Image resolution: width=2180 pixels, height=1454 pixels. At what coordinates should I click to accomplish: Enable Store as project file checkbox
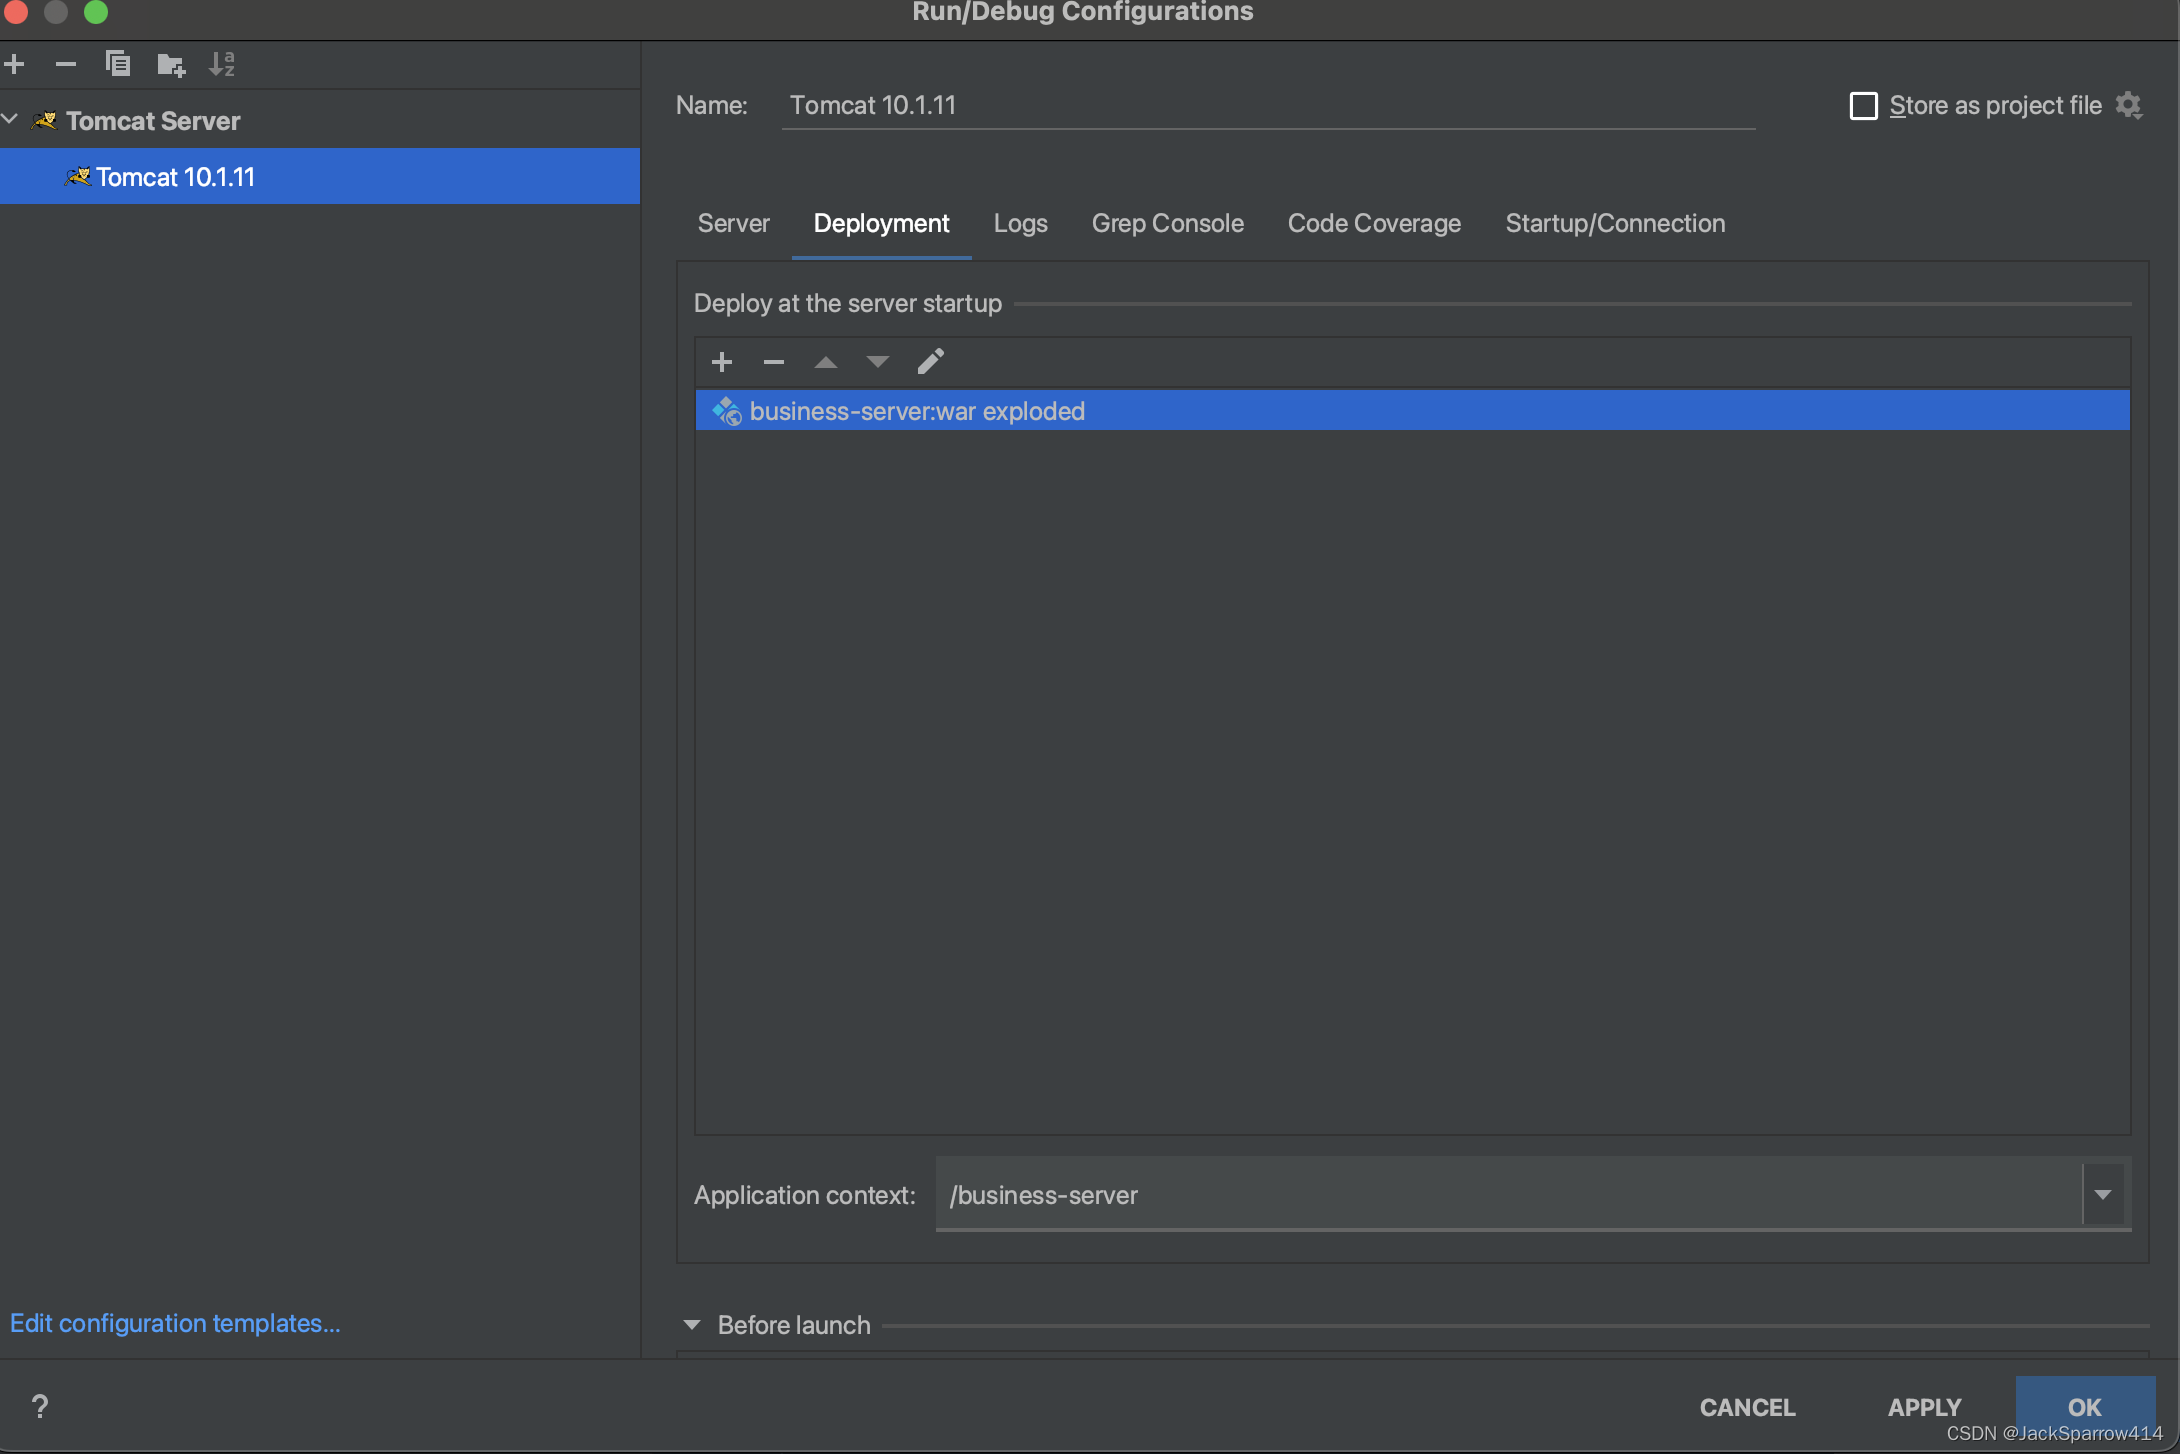click(x=1864, y=106)
